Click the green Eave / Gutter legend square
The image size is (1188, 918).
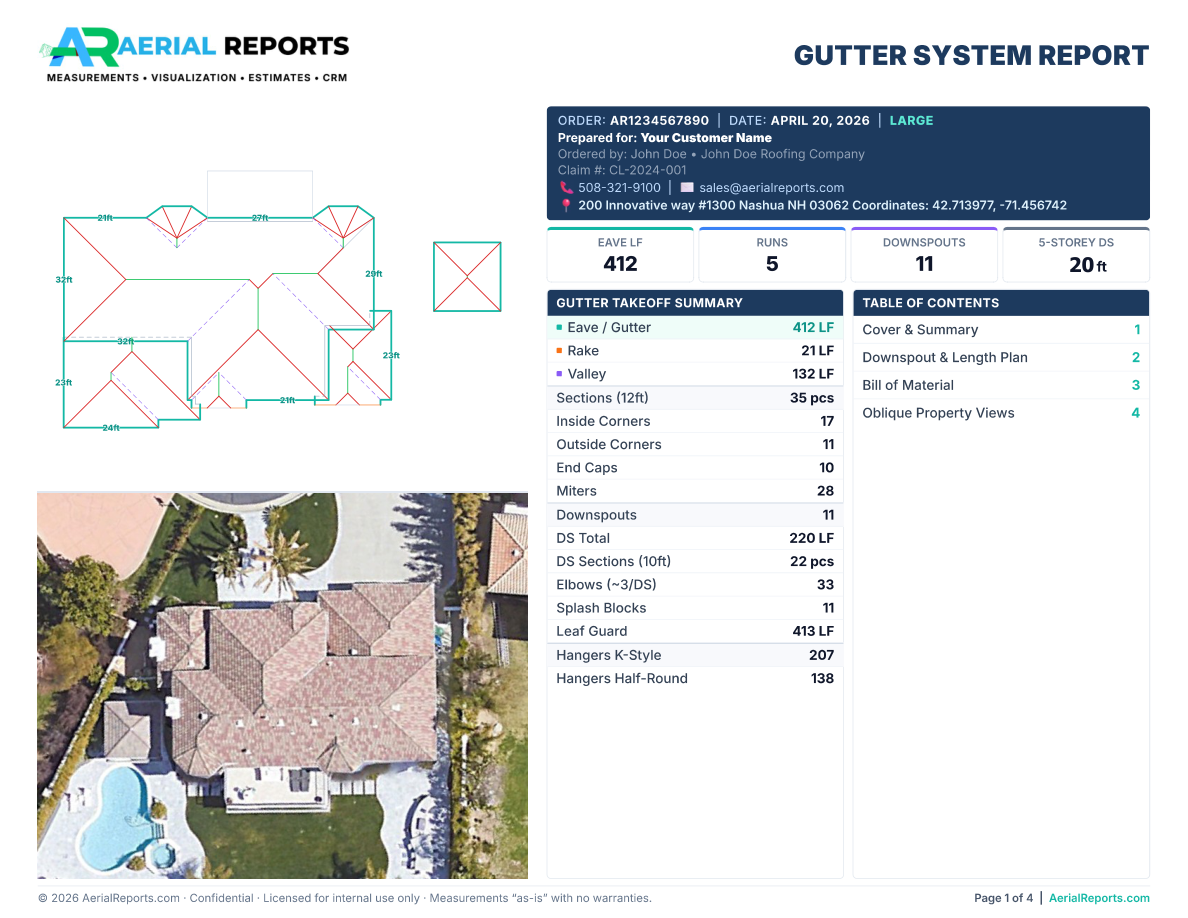(559, 328)
